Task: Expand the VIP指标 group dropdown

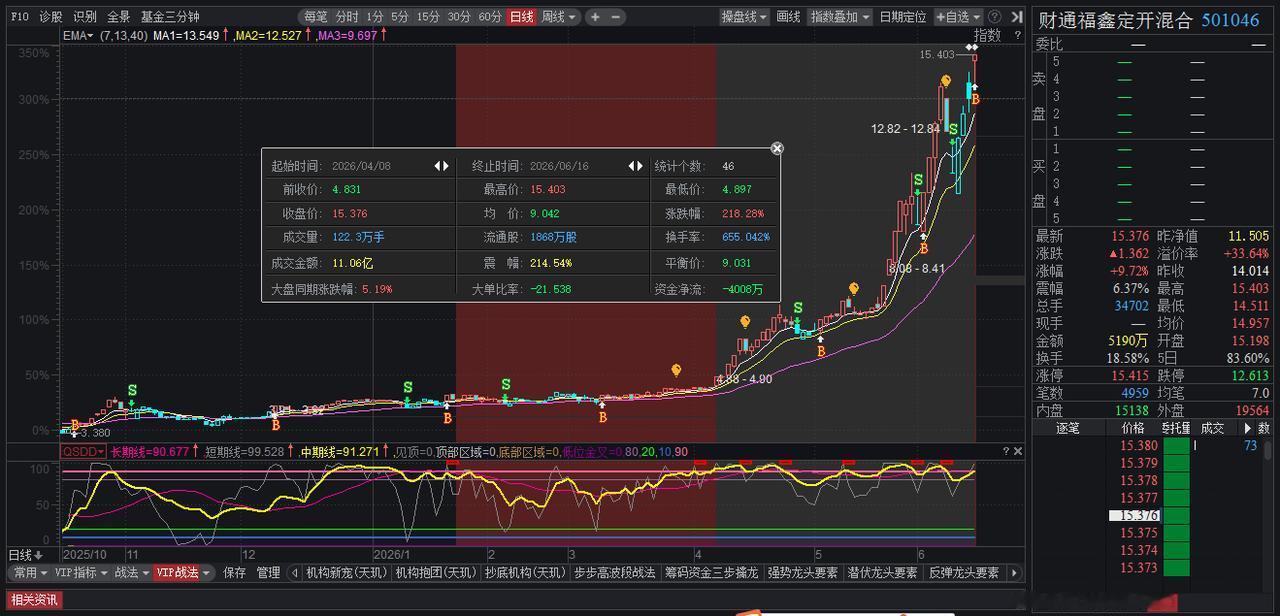Action: click(80, 573)
